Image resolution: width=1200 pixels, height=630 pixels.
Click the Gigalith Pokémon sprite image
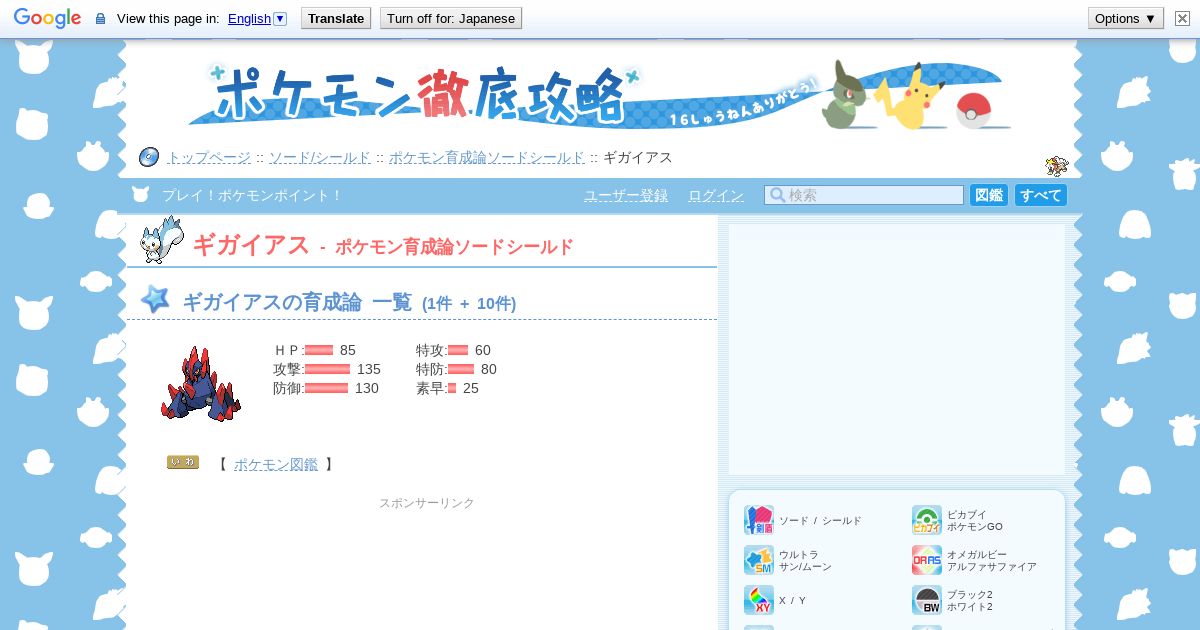(x=201, y=383)
